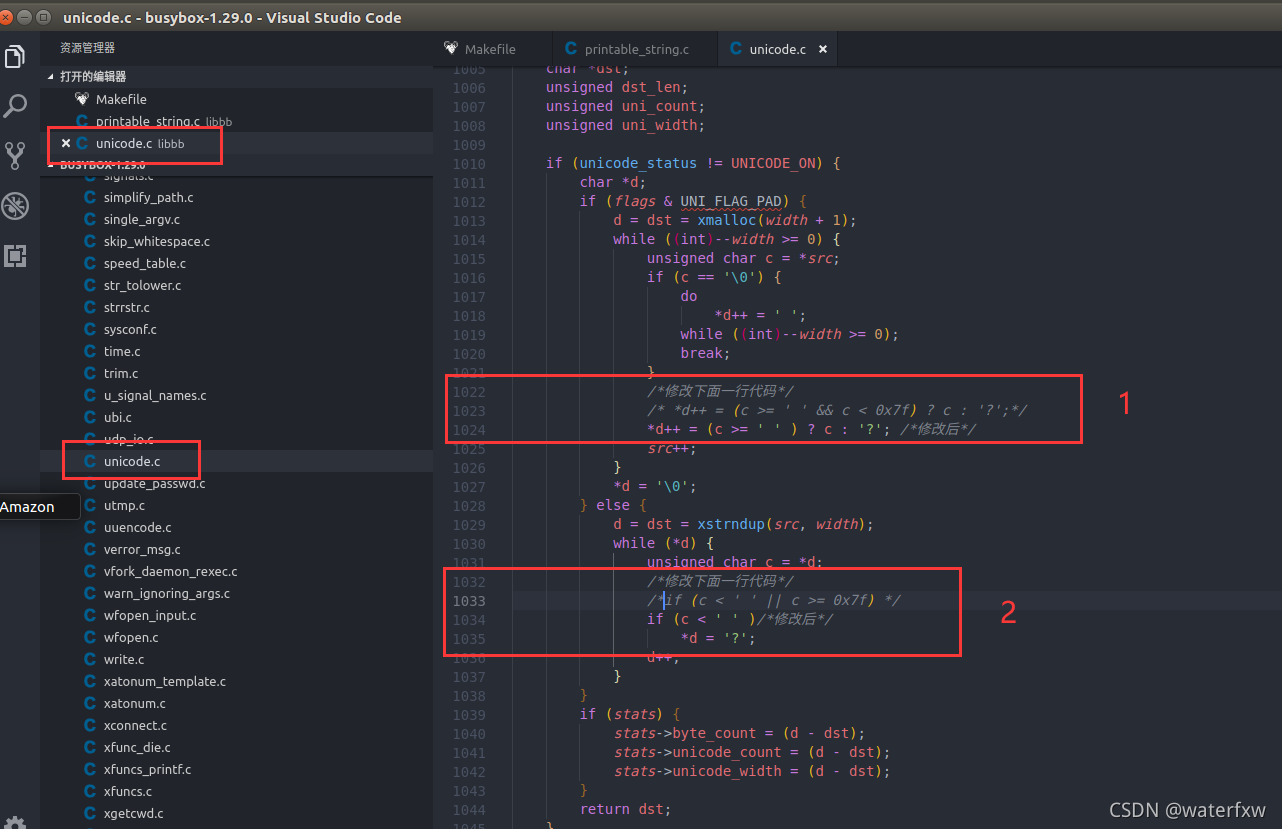Image resolution: width=1282 pixels, height=829 pixels.
Task: Click the xstrndup function call in code
Action: coord(736,524)
